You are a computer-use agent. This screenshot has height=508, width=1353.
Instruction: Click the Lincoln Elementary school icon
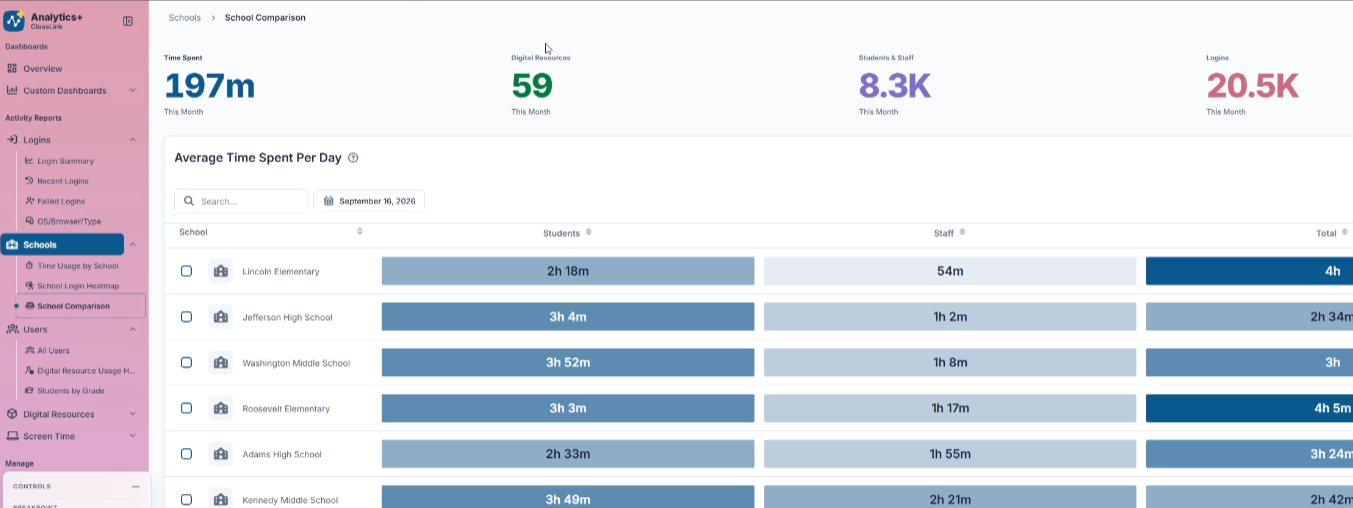[x=220, y=271]
